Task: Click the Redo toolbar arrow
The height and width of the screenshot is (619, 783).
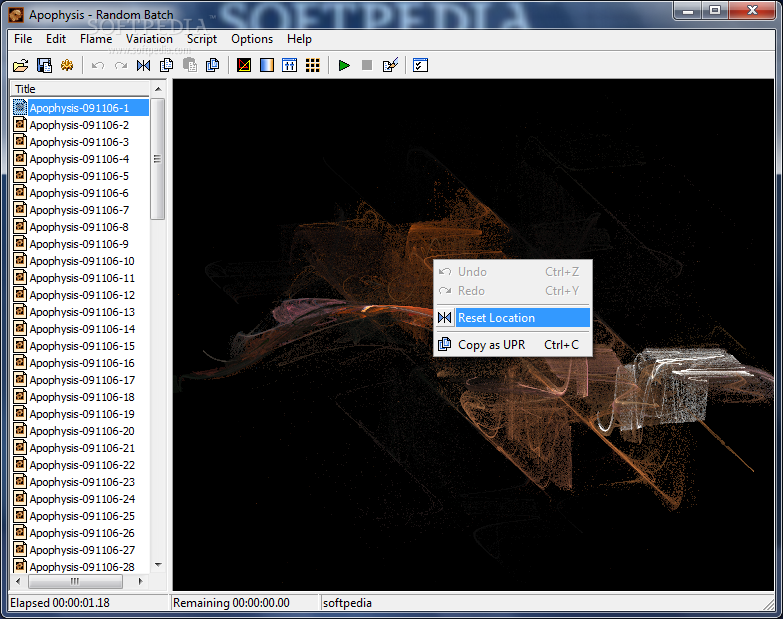Action: 121,65
